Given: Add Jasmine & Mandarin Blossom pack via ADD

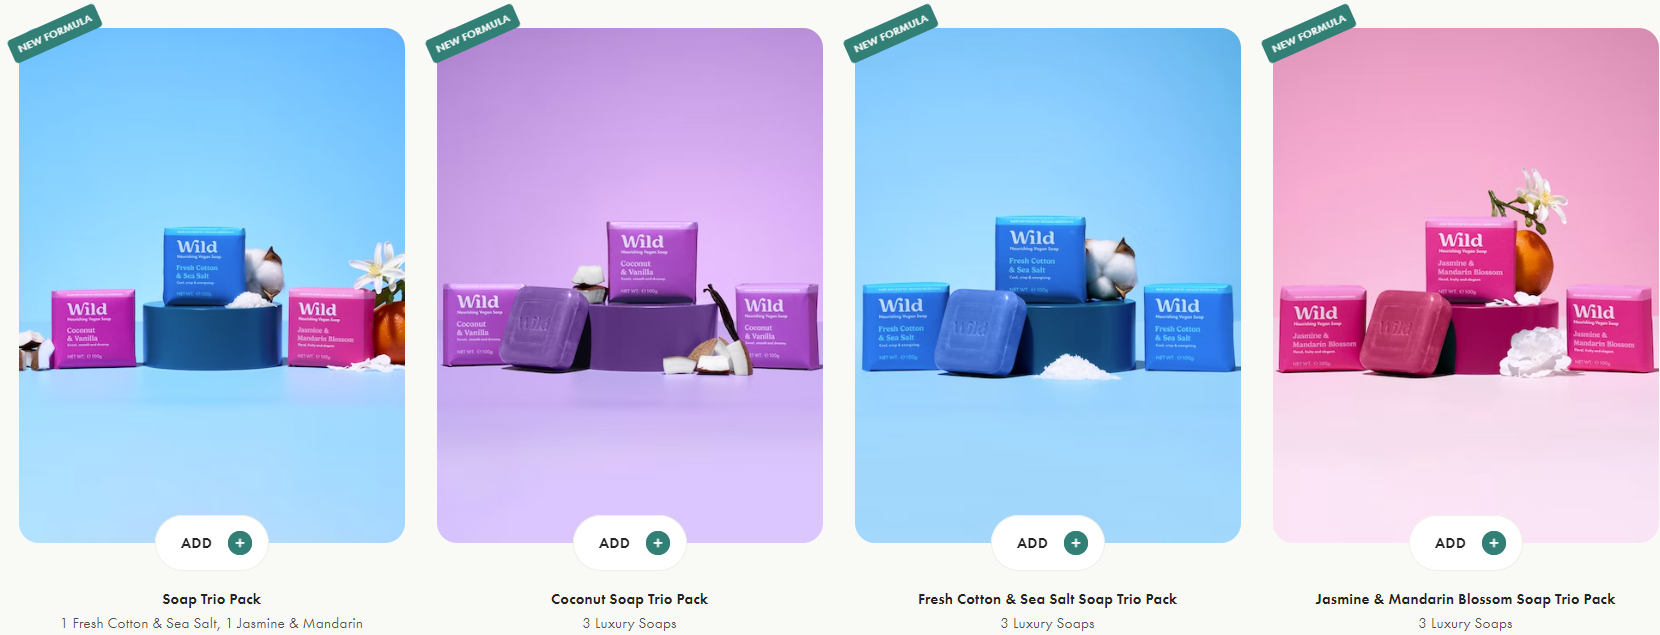Looking at the screenshot, I should coord(1450,543).
